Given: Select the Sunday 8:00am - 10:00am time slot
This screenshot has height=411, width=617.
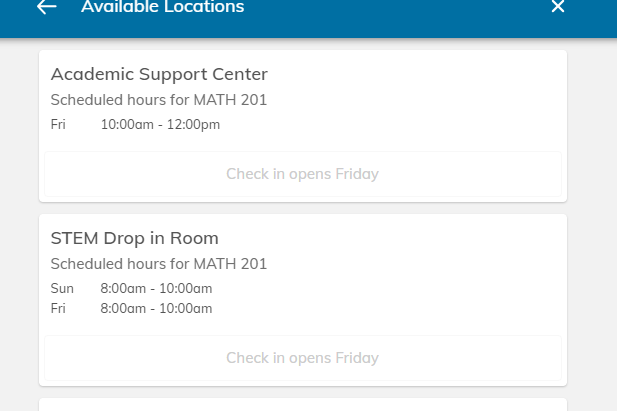Looking at the screenshot, I should pyautogui.click(x=156, y=289).
